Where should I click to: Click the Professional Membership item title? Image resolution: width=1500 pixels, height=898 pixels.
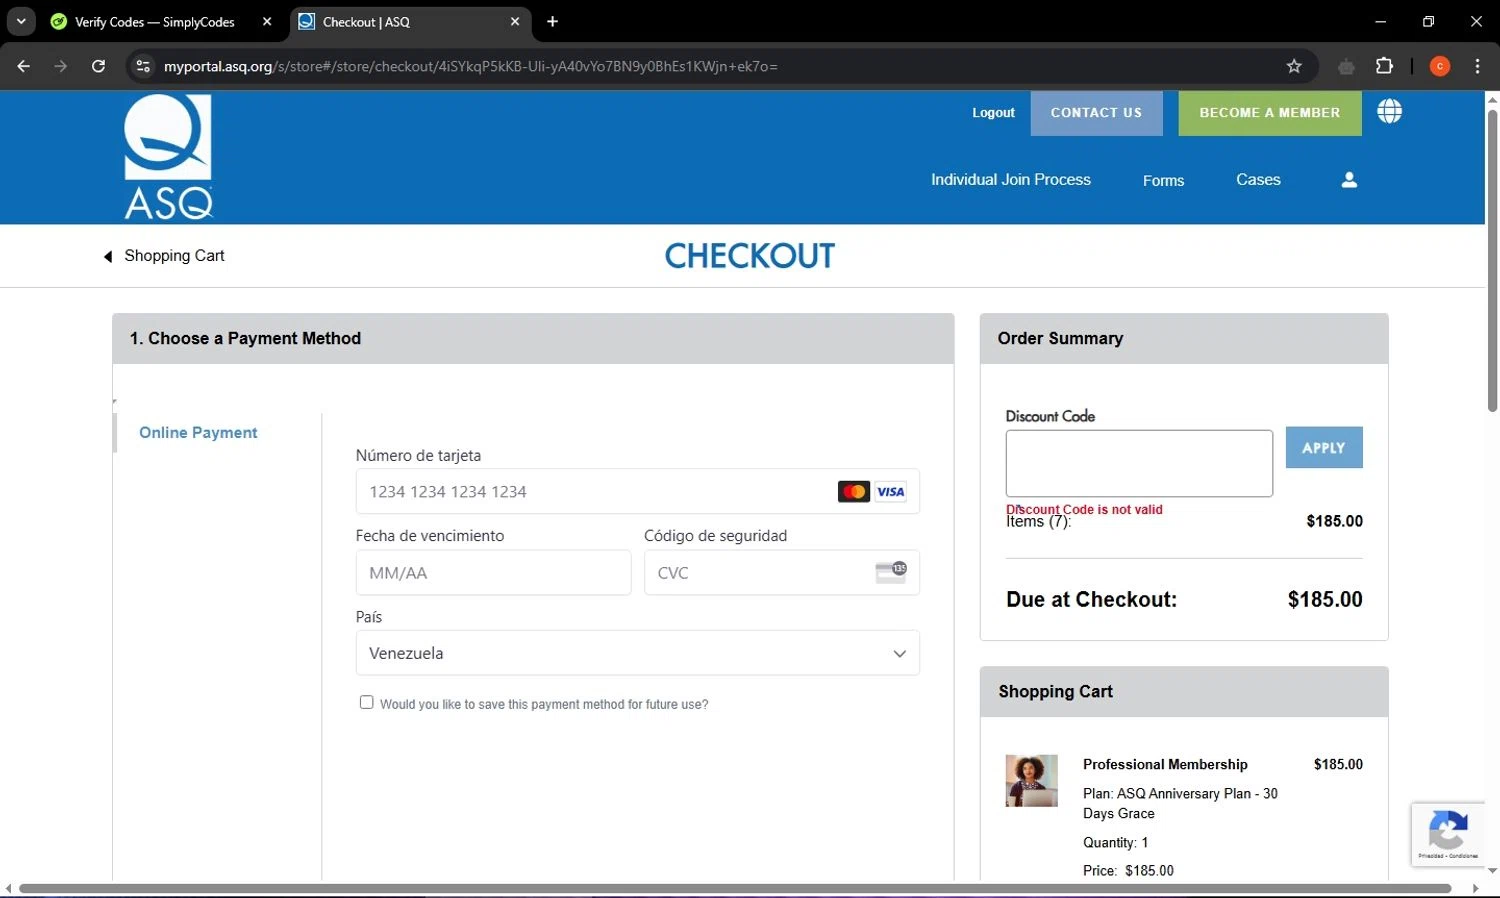tap(1165, 765)
